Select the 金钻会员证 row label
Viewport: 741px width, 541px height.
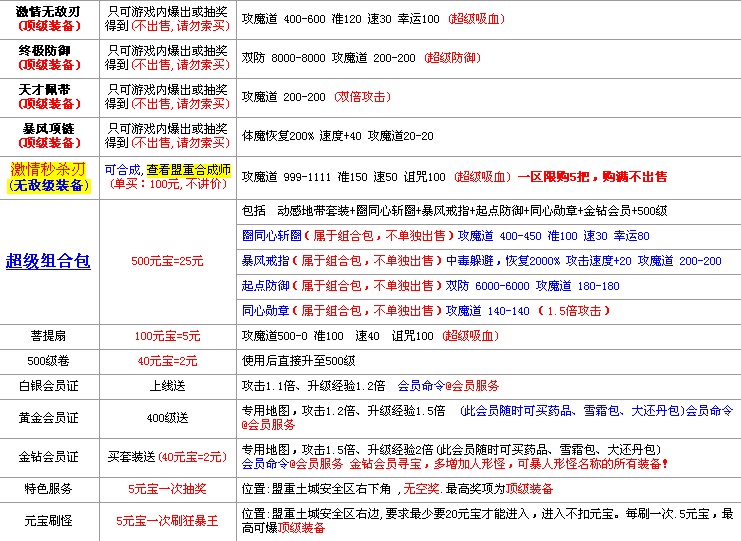(49, 456)
